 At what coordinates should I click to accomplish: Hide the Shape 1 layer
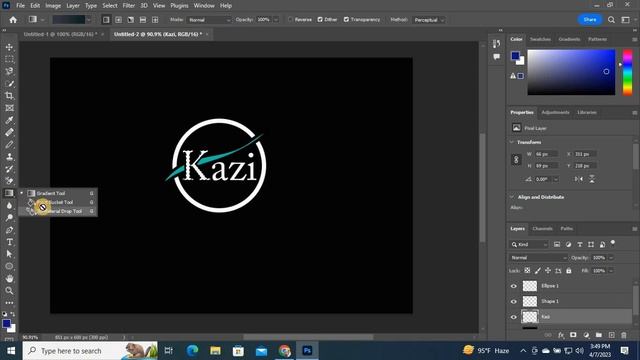tap(513, 302)
